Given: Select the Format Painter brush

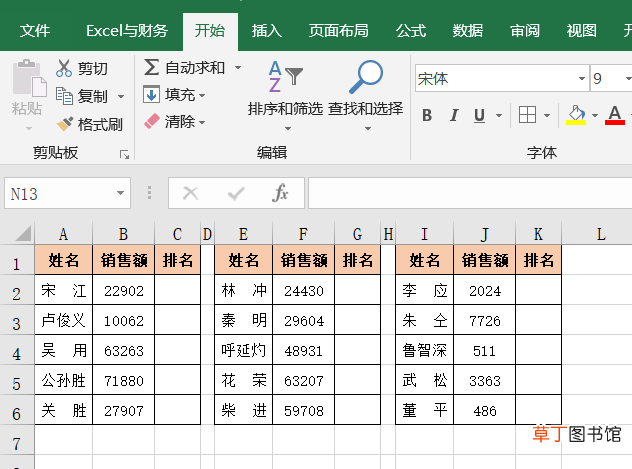Looking at the screenshot, I should pos(64,124).
